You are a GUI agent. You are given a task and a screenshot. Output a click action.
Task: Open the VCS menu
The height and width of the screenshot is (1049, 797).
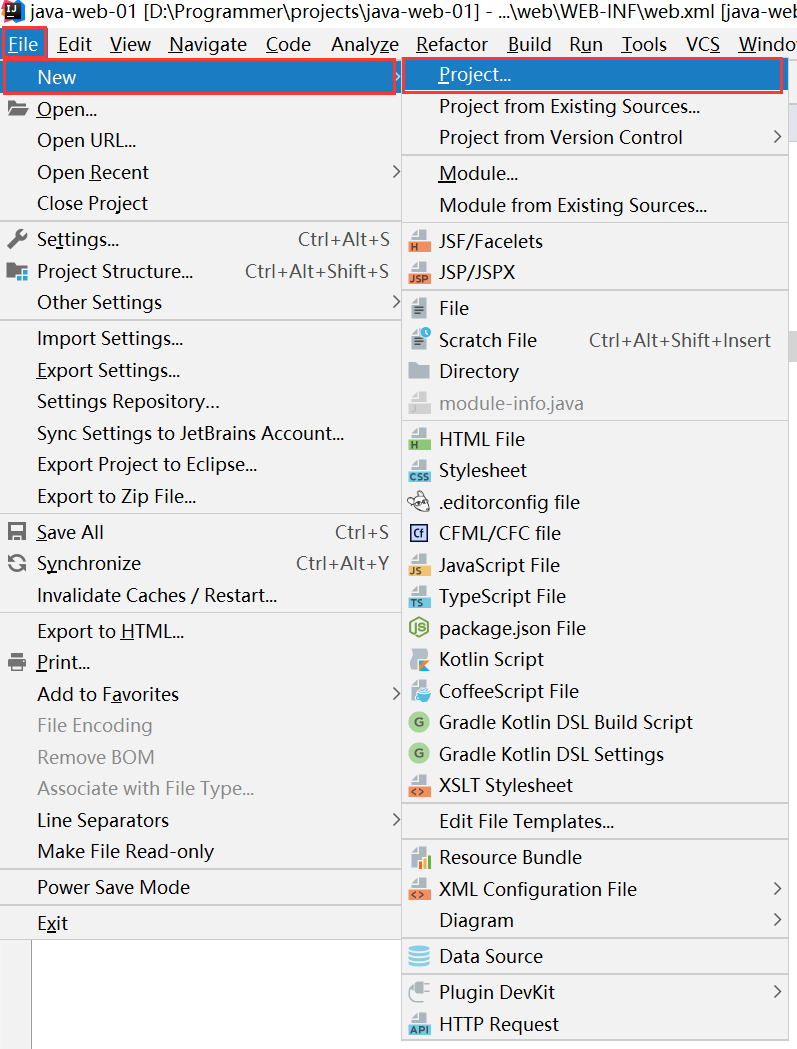click(703, 44)
